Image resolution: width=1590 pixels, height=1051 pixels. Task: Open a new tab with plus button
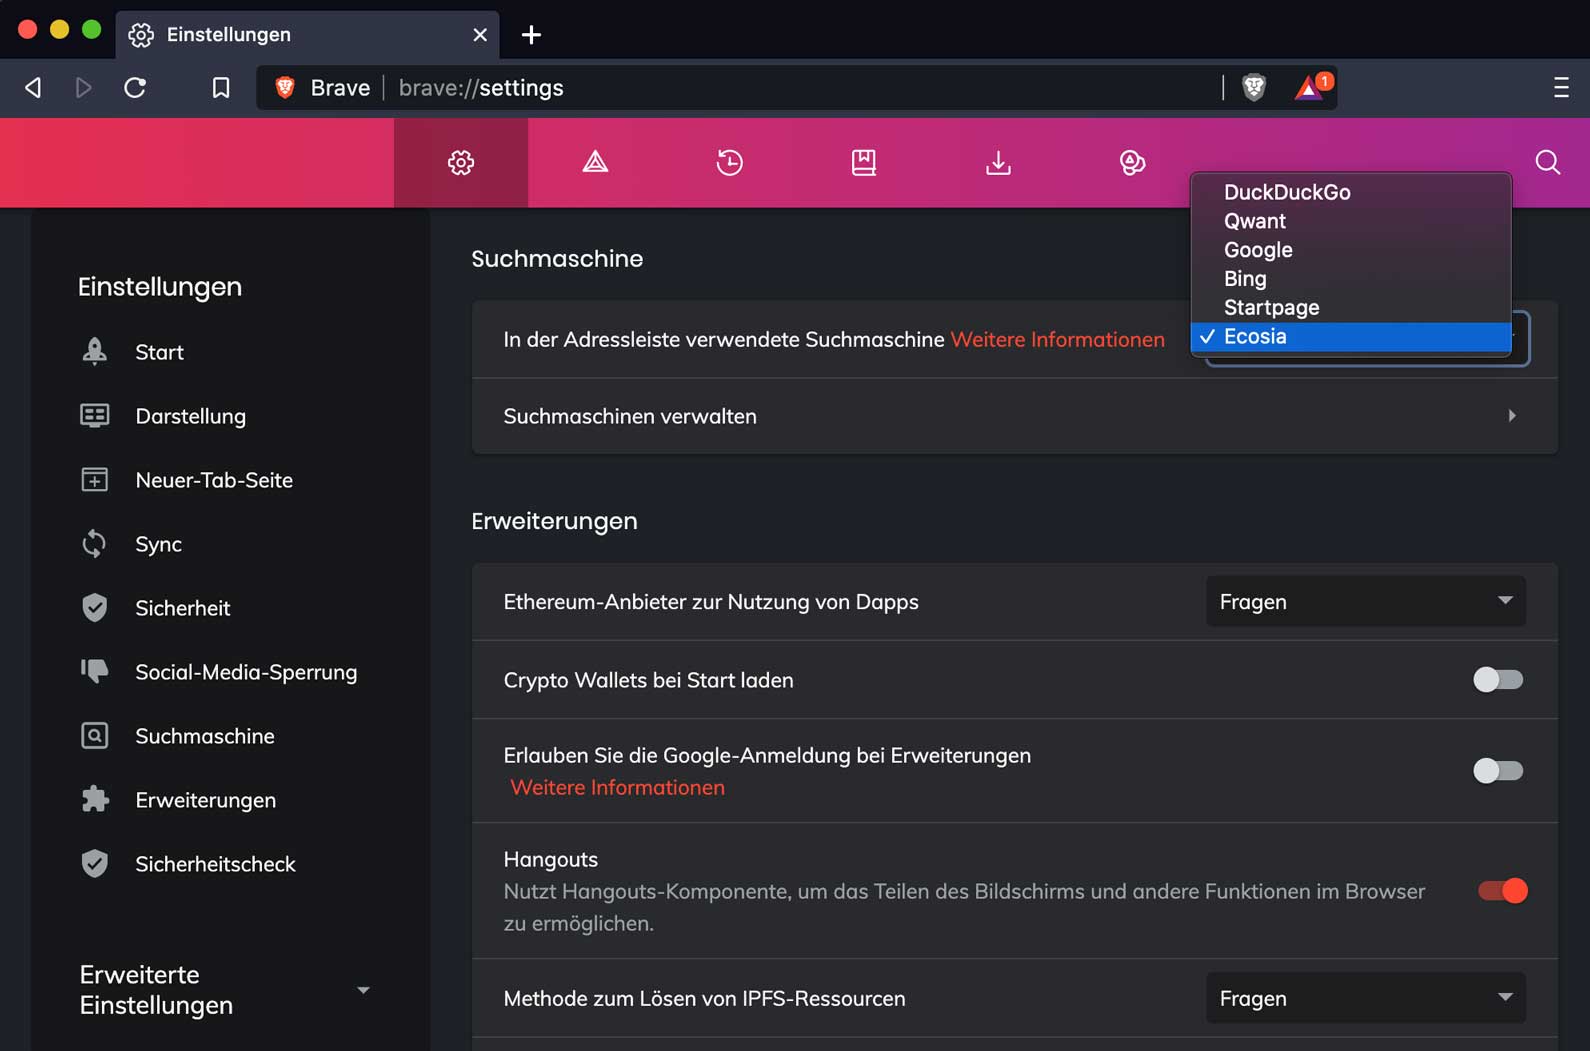(x=531, y=35)
